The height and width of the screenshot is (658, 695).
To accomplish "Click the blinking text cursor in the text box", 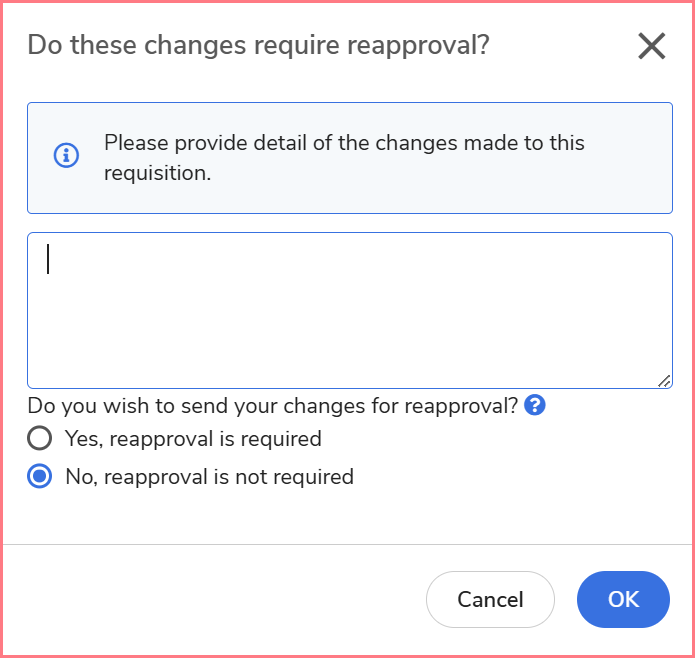I will tap(48, 259).
